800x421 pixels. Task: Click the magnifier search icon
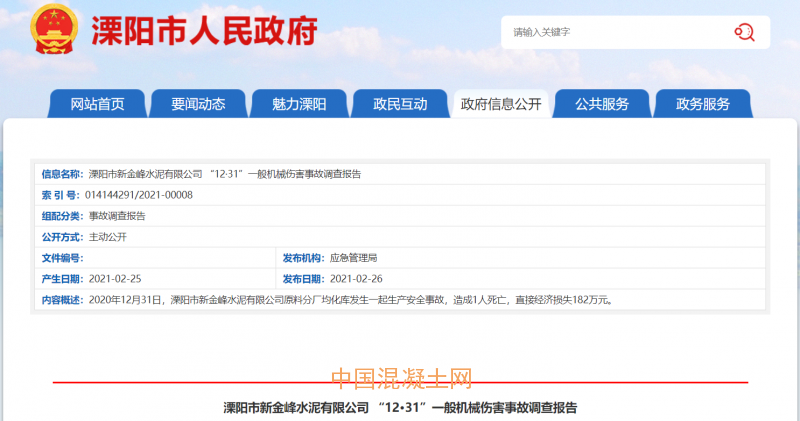[x=744, y=32]
